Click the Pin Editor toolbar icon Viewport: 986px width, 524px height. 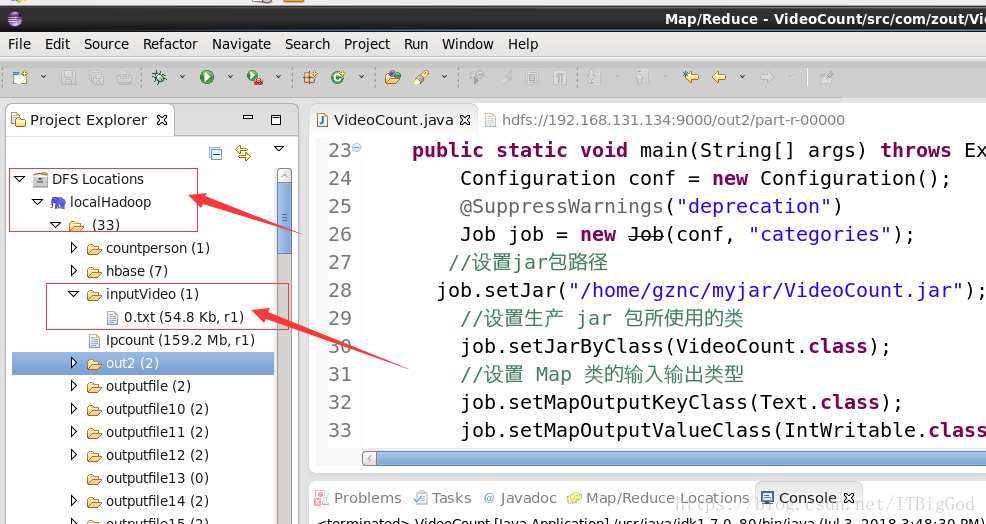(x=827, y=77)
